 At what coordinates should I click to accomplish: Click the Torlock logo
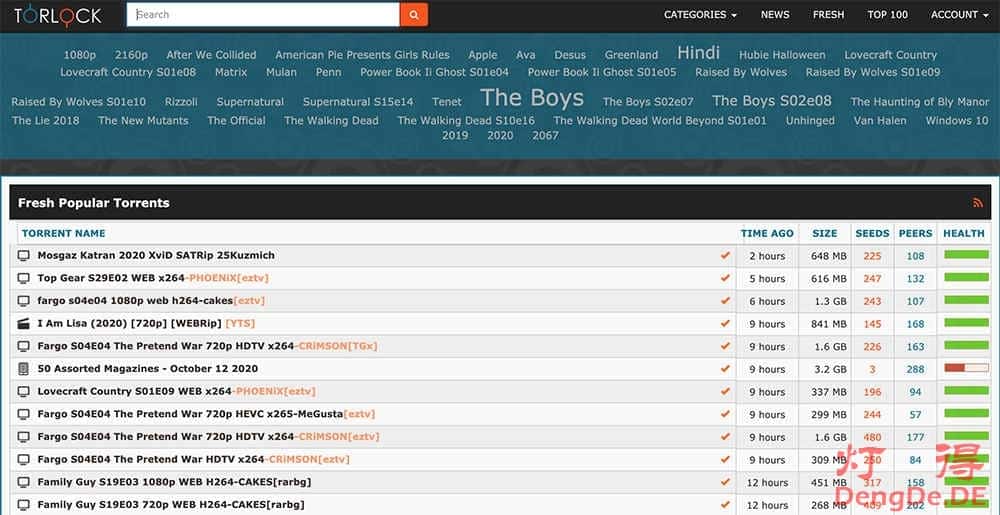coord(58,15)
